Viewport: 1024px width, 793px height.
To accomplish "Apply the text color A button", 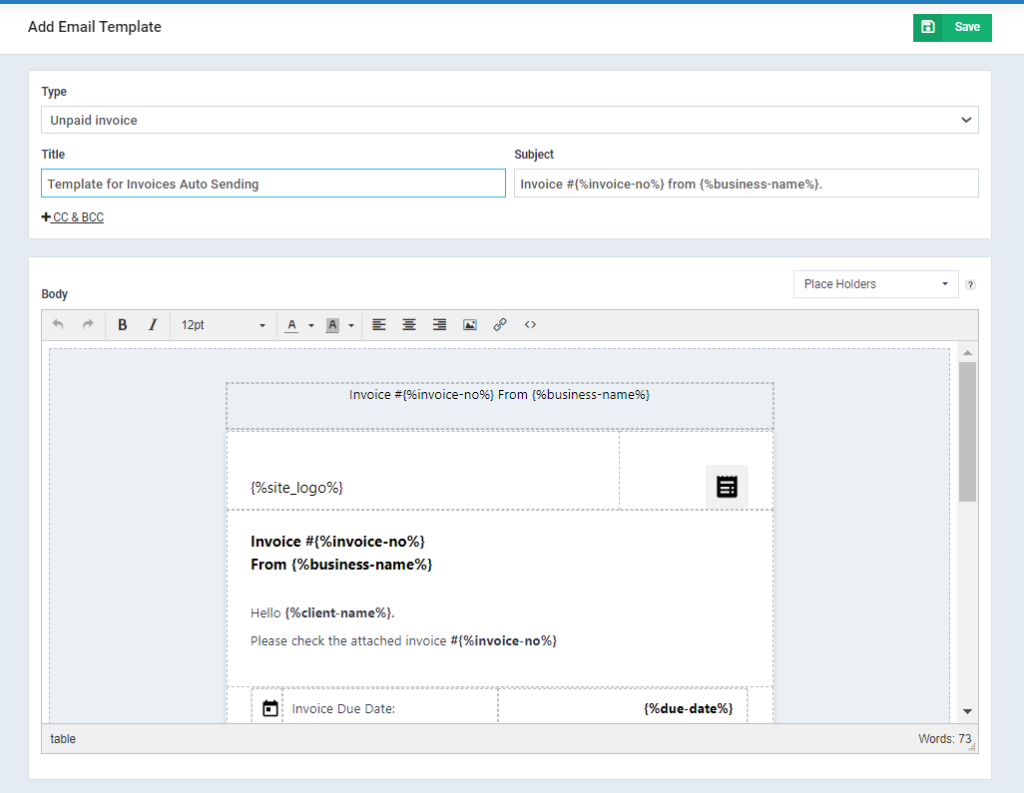I will [x=292, y=325].
